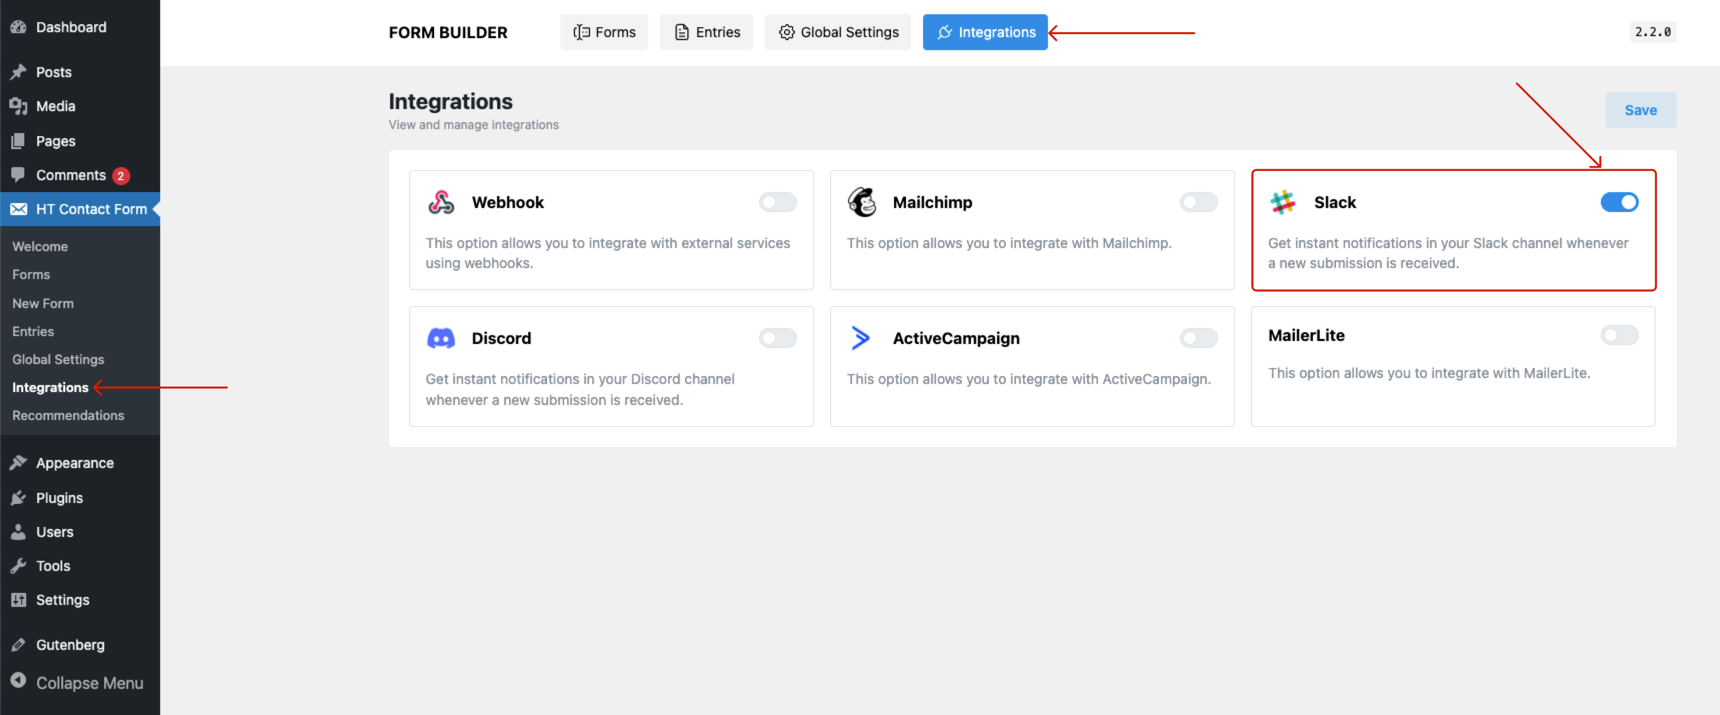The image size is (1720, 715).
Task: Click the Settings sliders icon in sidebar
Action: [x=18, y=600]
